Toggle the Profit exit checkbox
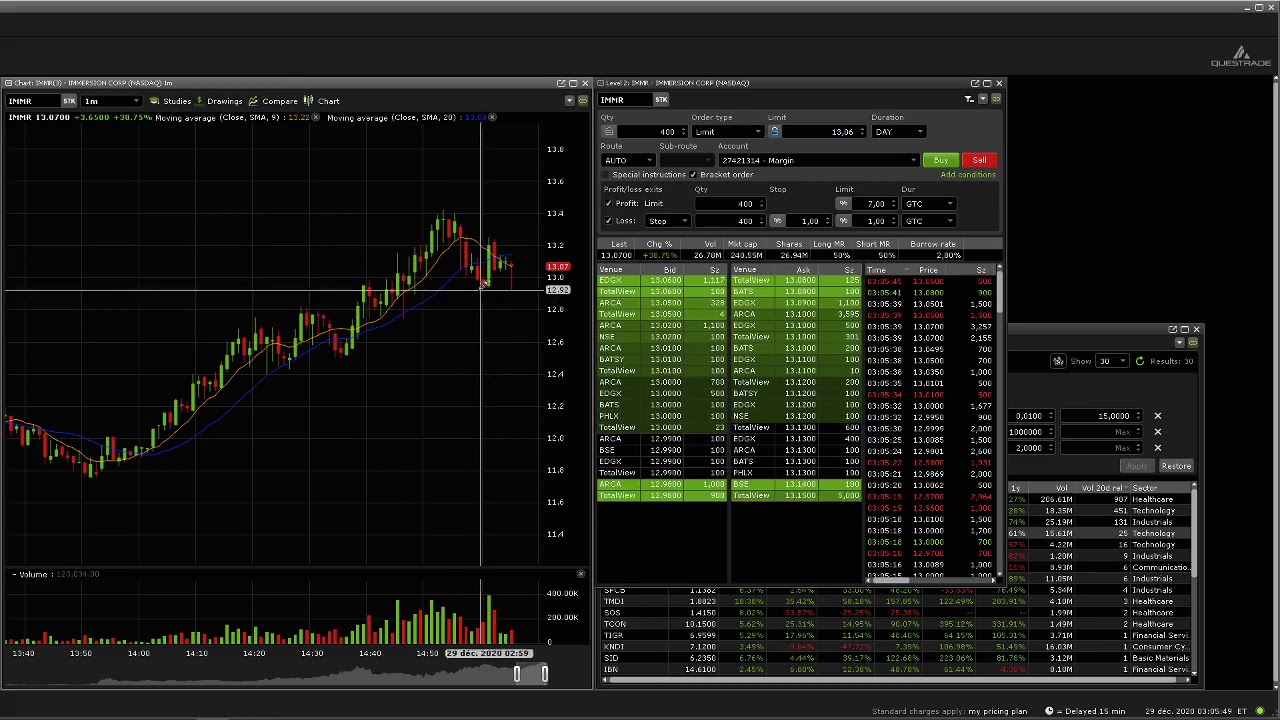 click(x=608, y=204)
